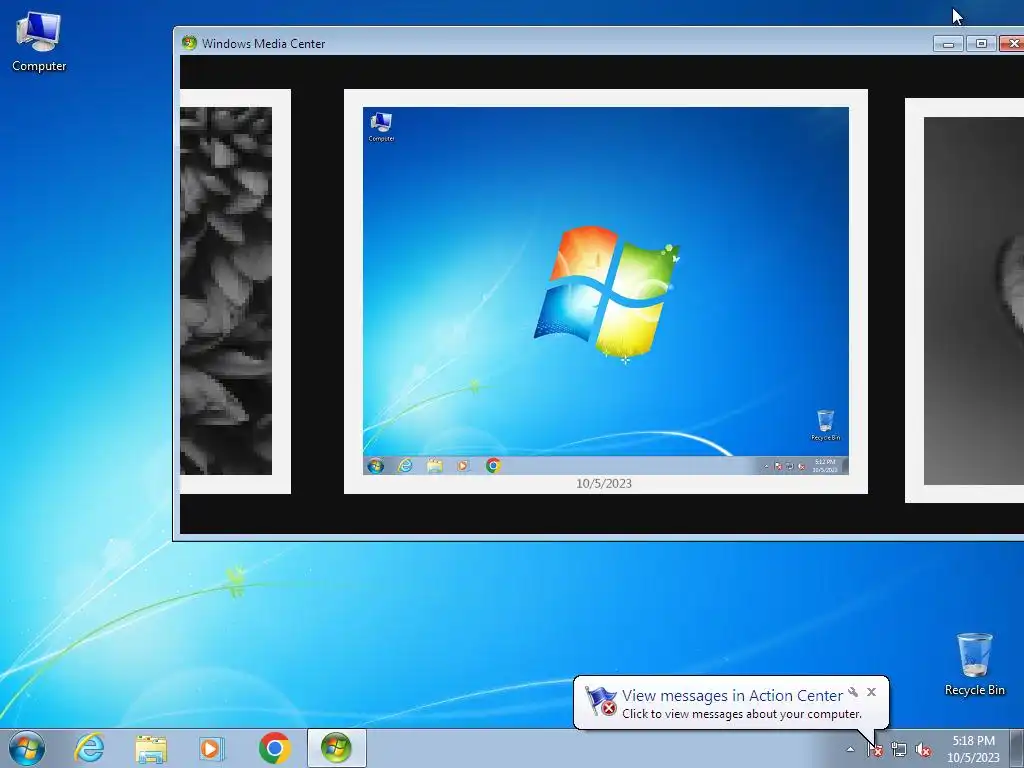The image size is (1024, 768).
Task: Open the Computer desktop icon
Action: [39, 42]
